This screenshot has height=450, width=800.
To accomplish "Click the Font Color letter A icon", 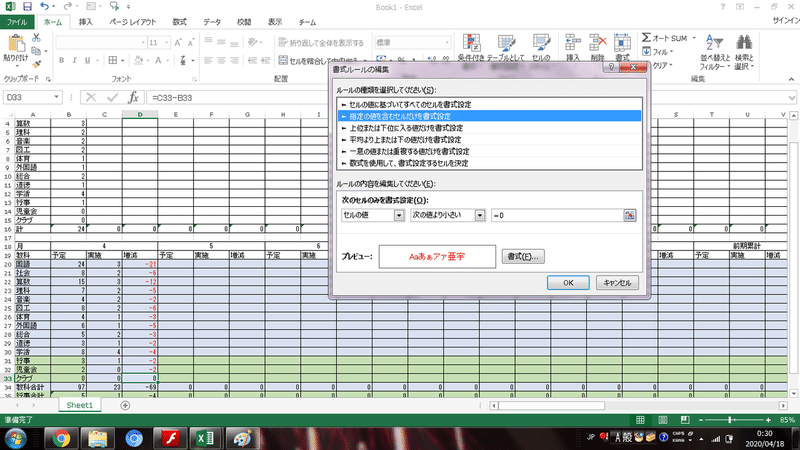I will (159, 60).
